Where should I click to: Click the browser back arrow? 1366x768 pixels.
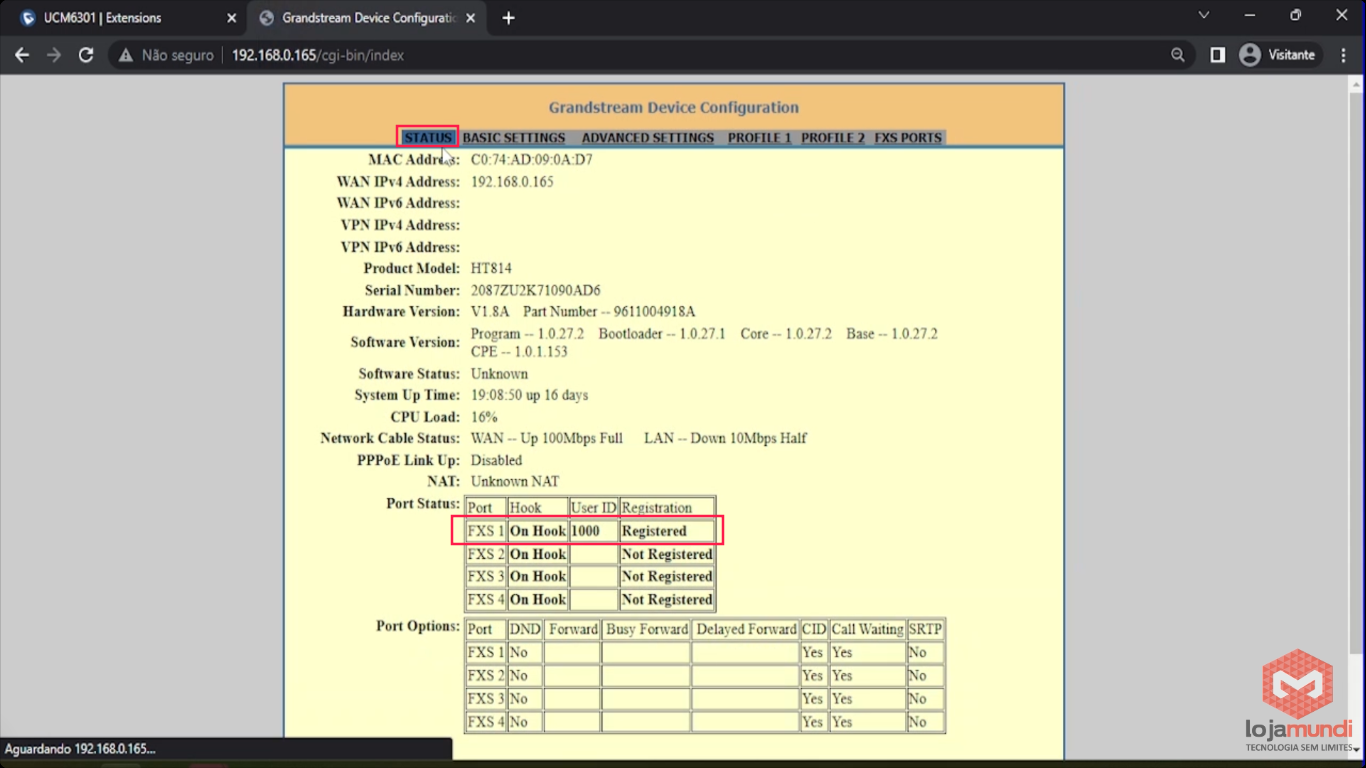click(22, 55)
